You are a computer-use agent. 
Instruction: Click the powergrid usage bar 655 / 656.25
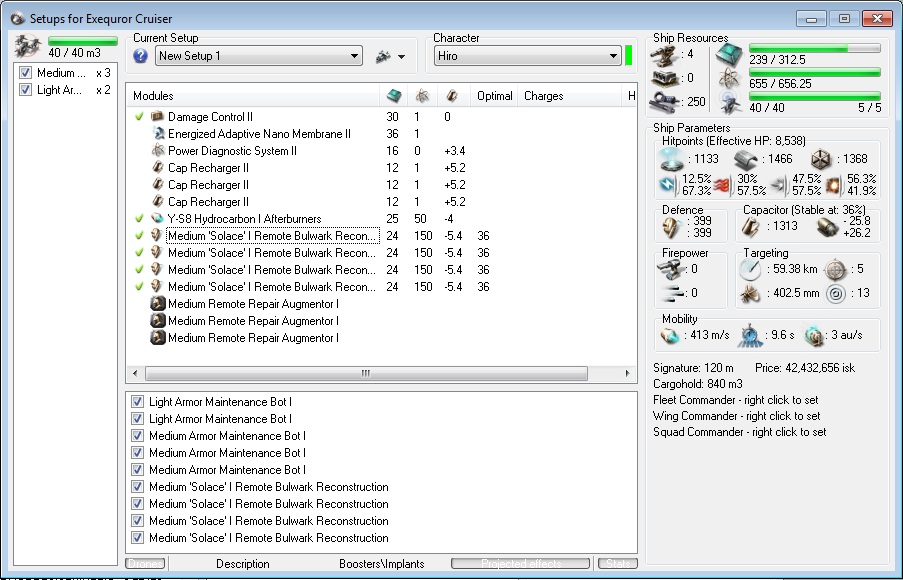click(815, 72)
